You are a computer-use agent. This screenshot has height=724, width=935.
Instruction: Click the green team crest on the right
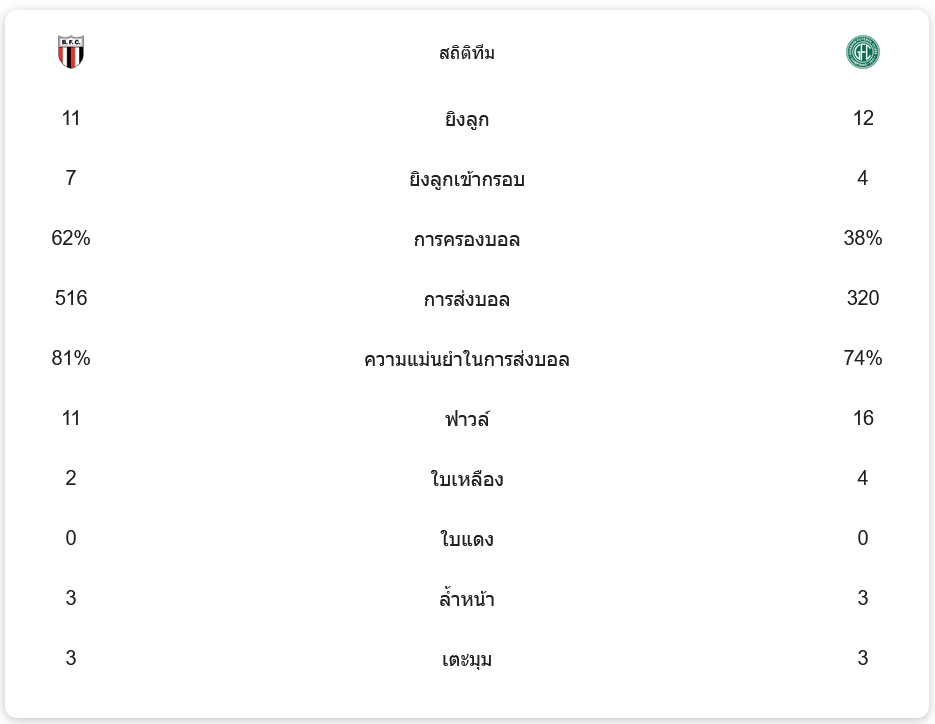tap(862, 52)
